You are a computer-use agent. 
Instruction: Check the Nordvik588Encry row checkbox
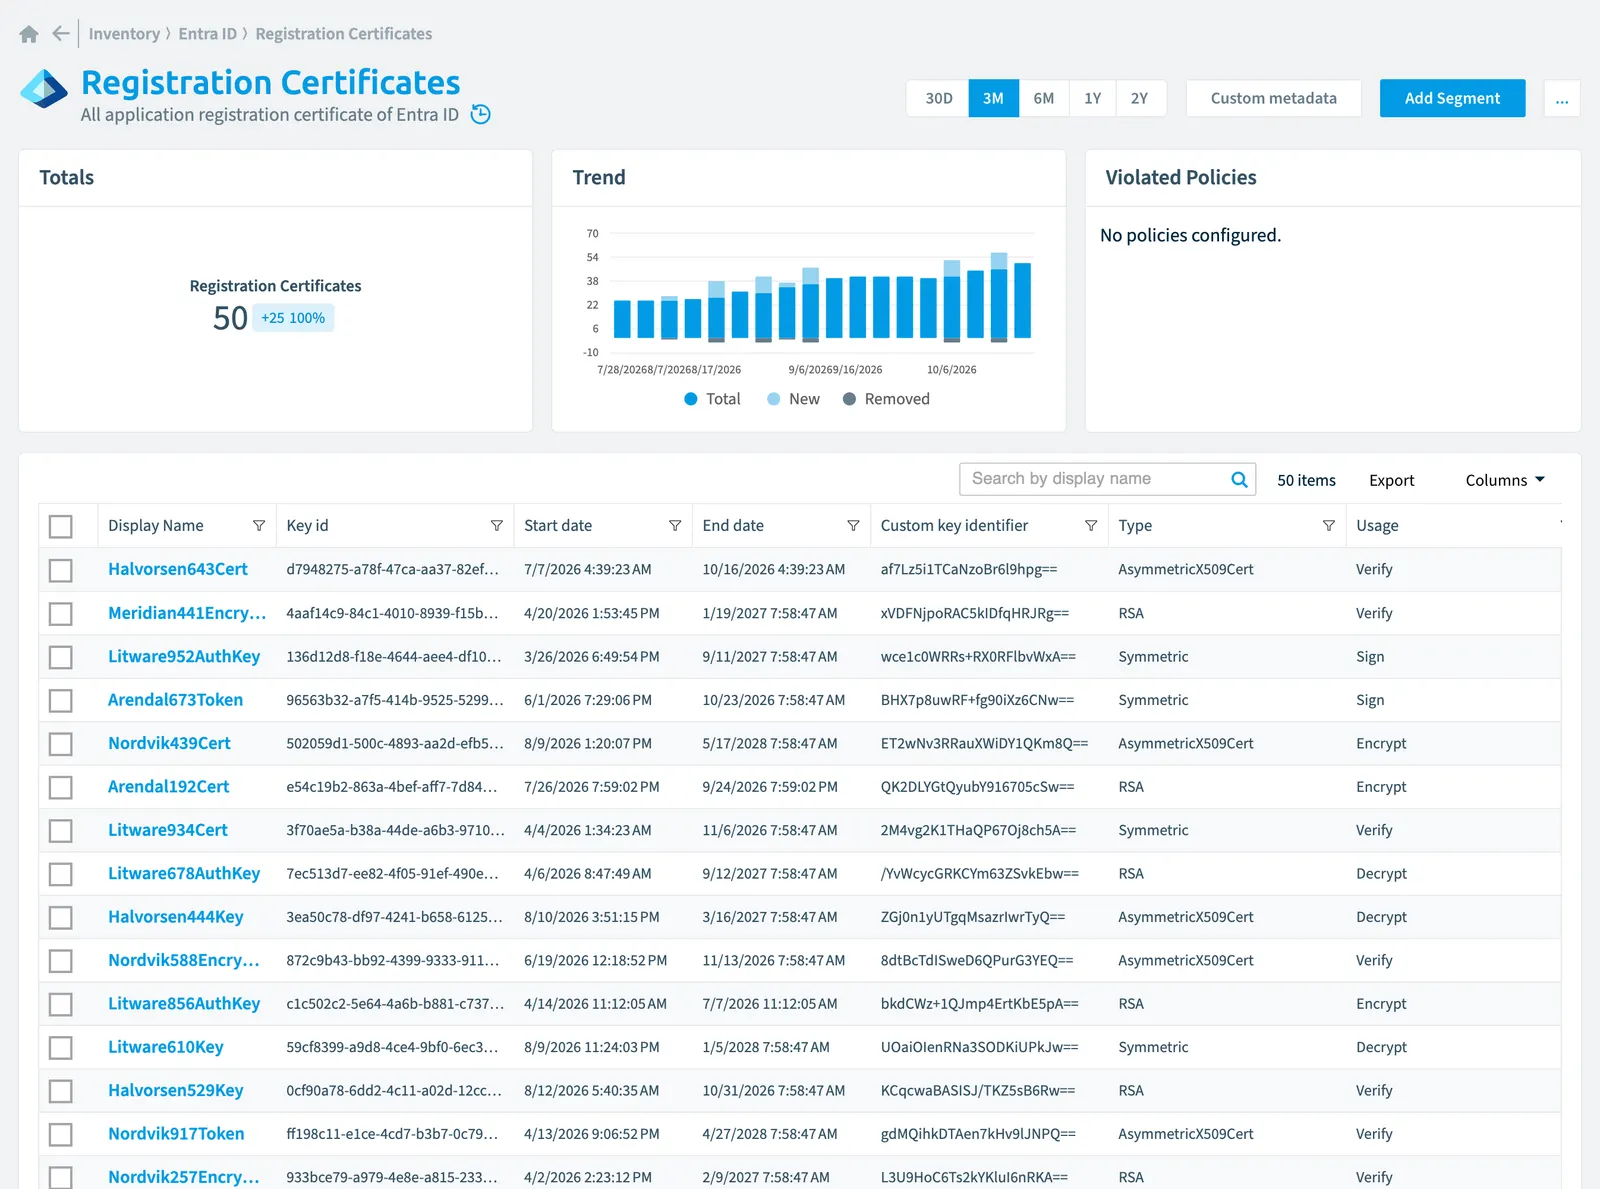(x=61, y=961)
